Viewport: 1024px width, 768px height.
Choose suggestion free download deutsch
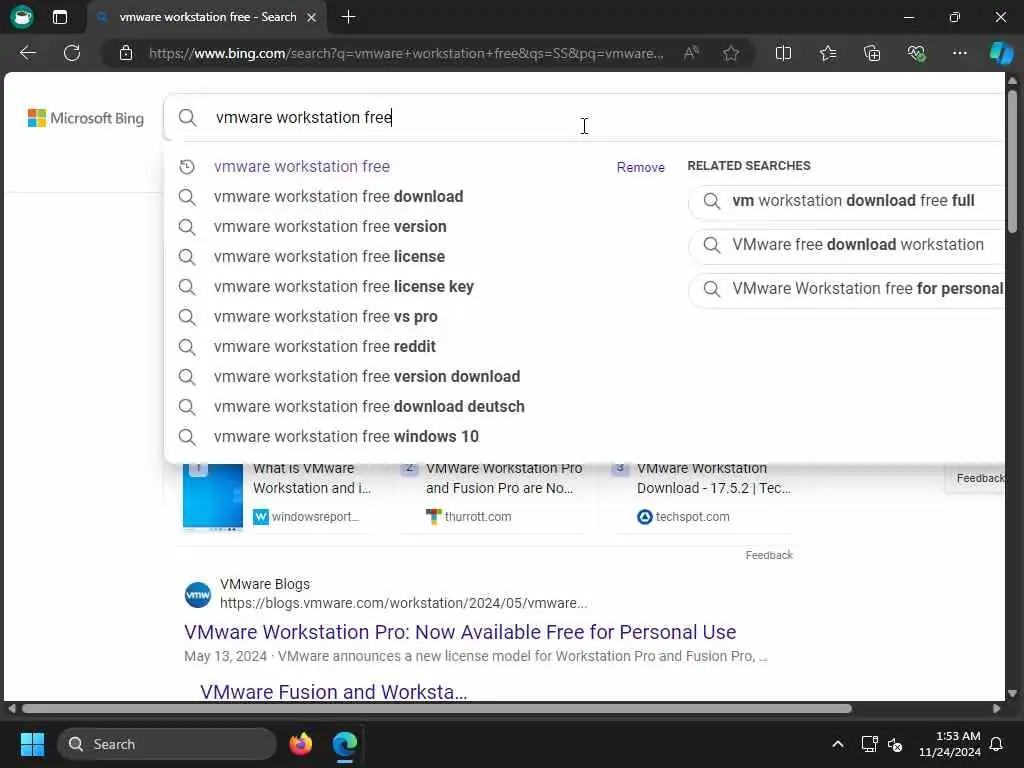pos(369,407)
